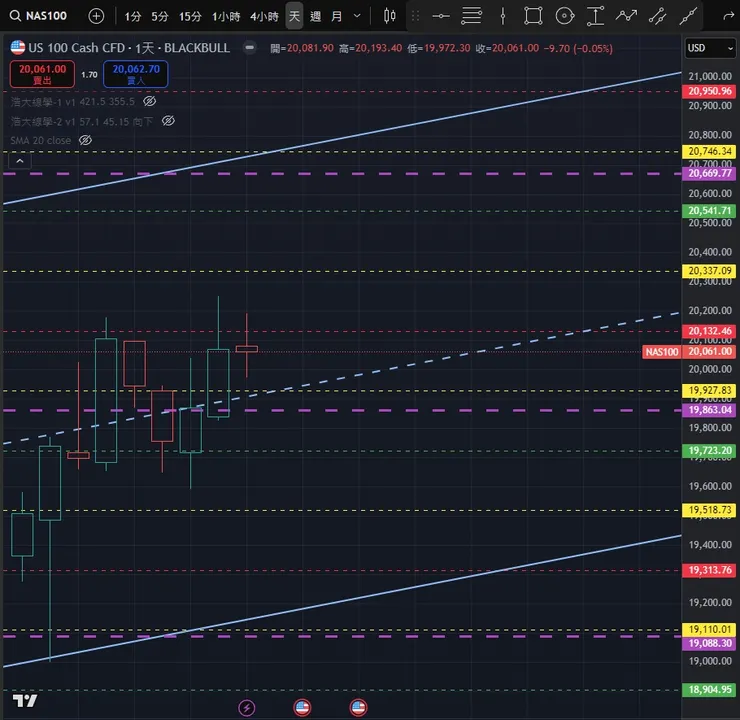Click the 19,110.01 yellow price label
This screenshot has height=720, width=740.
709,629
